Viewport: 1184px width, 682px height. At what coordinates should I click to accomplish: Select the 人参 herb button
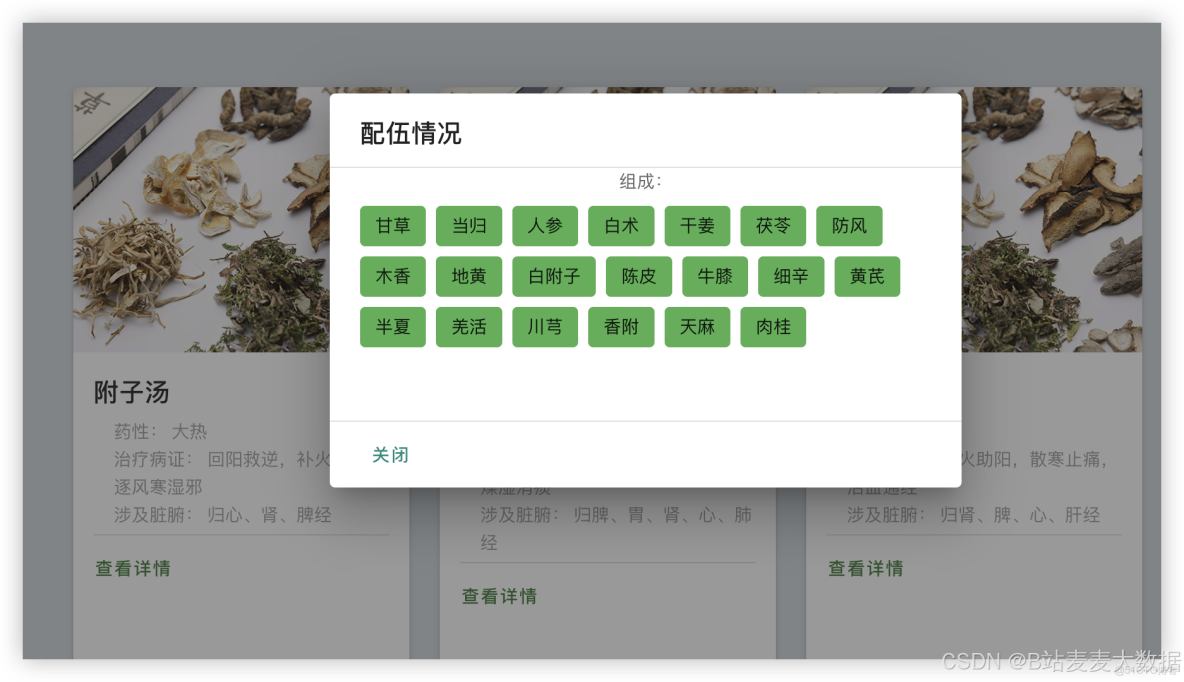click(544, 226)
